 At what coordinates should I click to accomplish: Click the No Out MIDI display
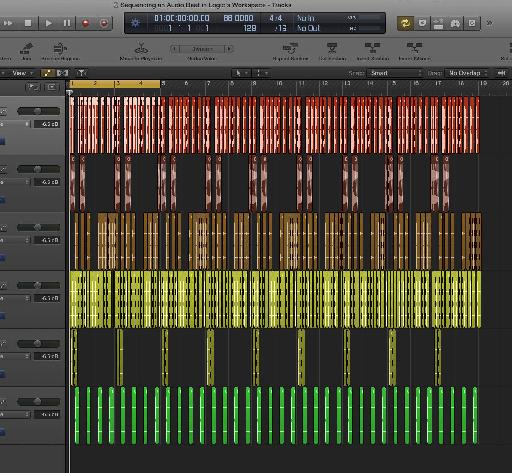click(x=308, y=28)
